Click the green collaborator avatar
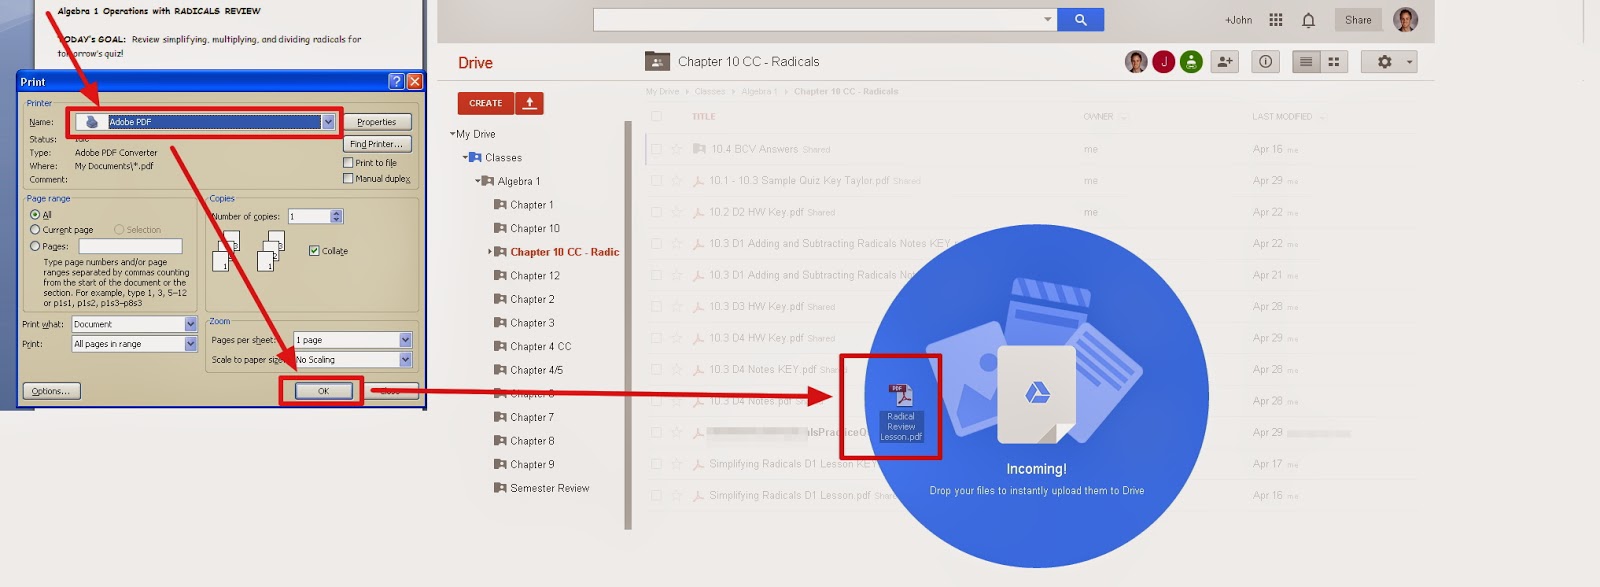The image size is (1600, 587). coord(1191,62)
